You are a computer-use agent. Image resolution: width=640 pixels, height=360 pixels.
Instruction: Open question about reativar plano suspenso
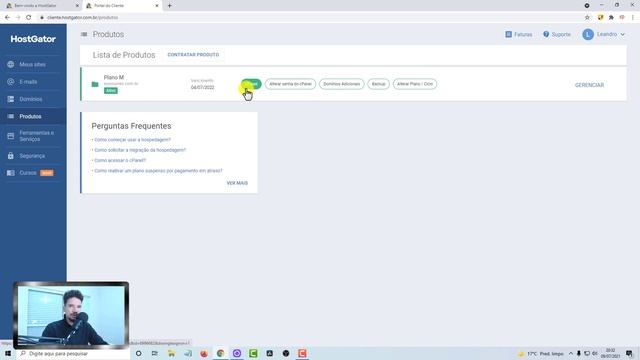[158, 171]
